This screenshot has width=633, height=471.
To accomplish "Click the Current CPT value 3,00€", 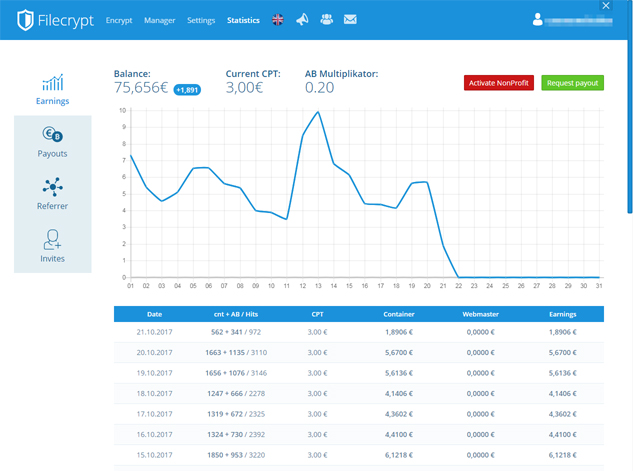I will pyautogui.click(x=244, y=88).
